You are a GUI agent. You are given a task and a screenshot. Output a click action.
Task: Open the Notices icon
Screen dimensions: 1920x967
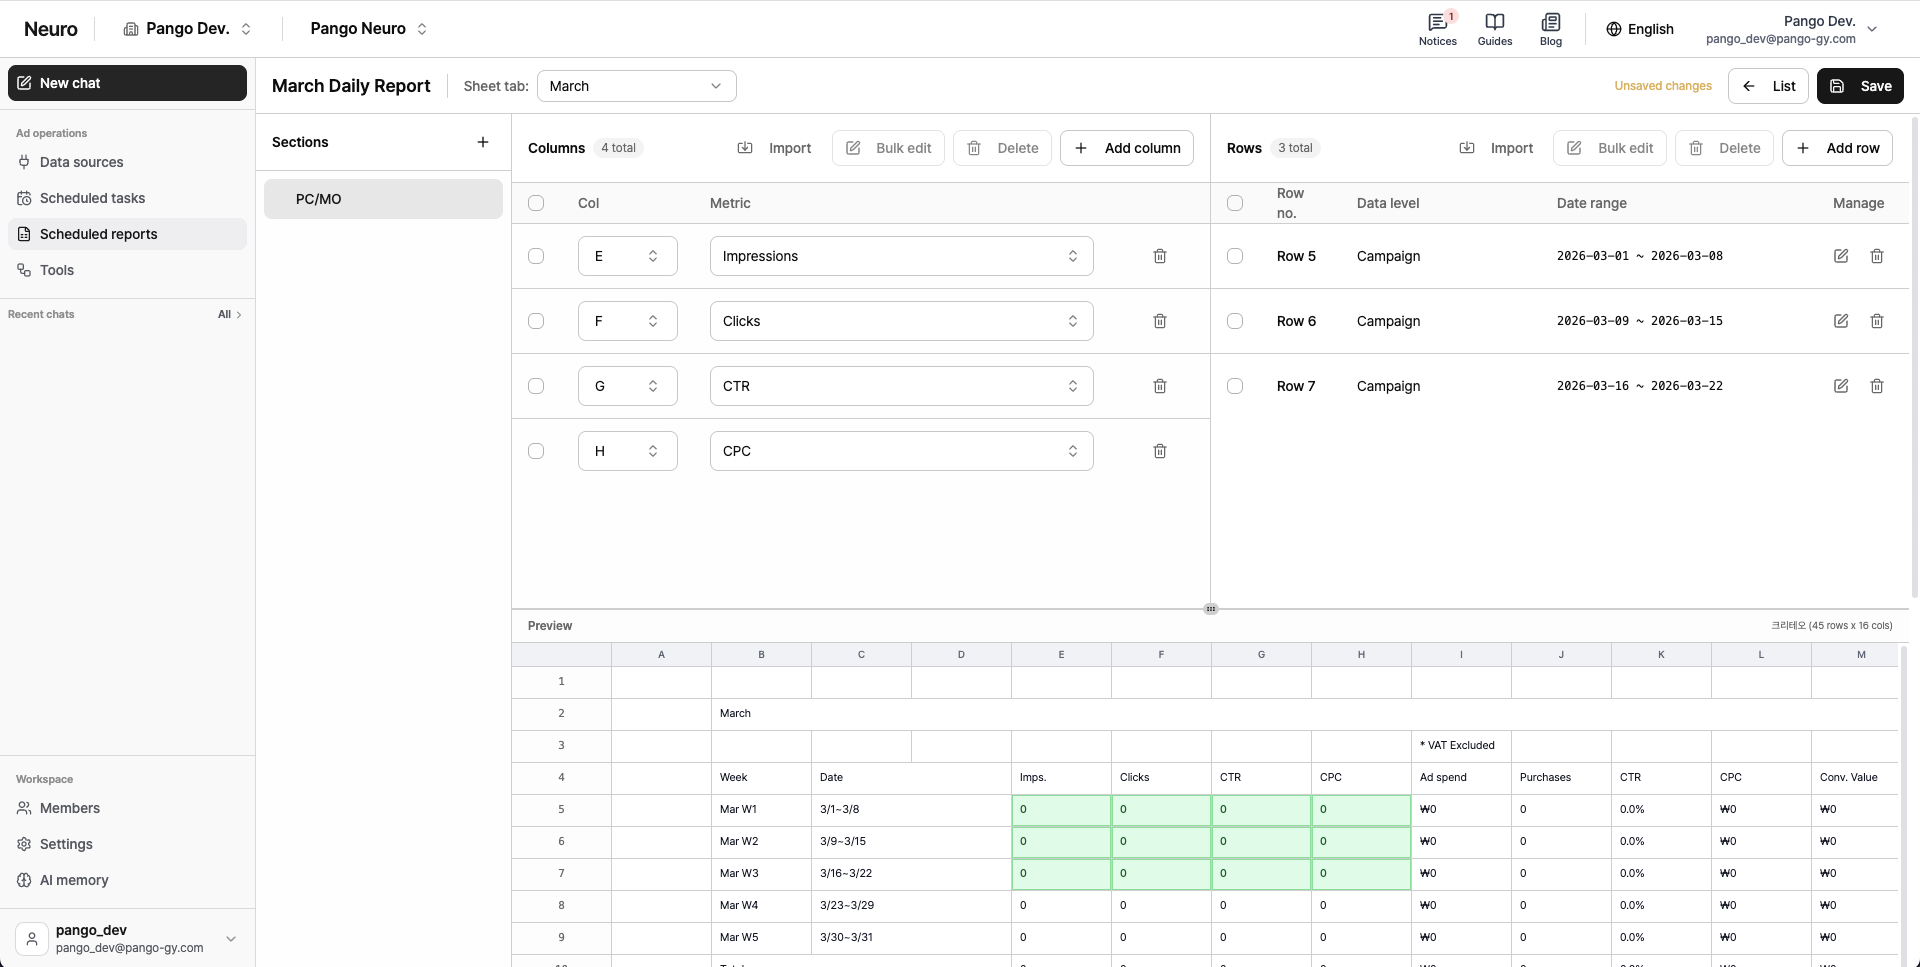pyautogui.click(x=1438, y=22)
